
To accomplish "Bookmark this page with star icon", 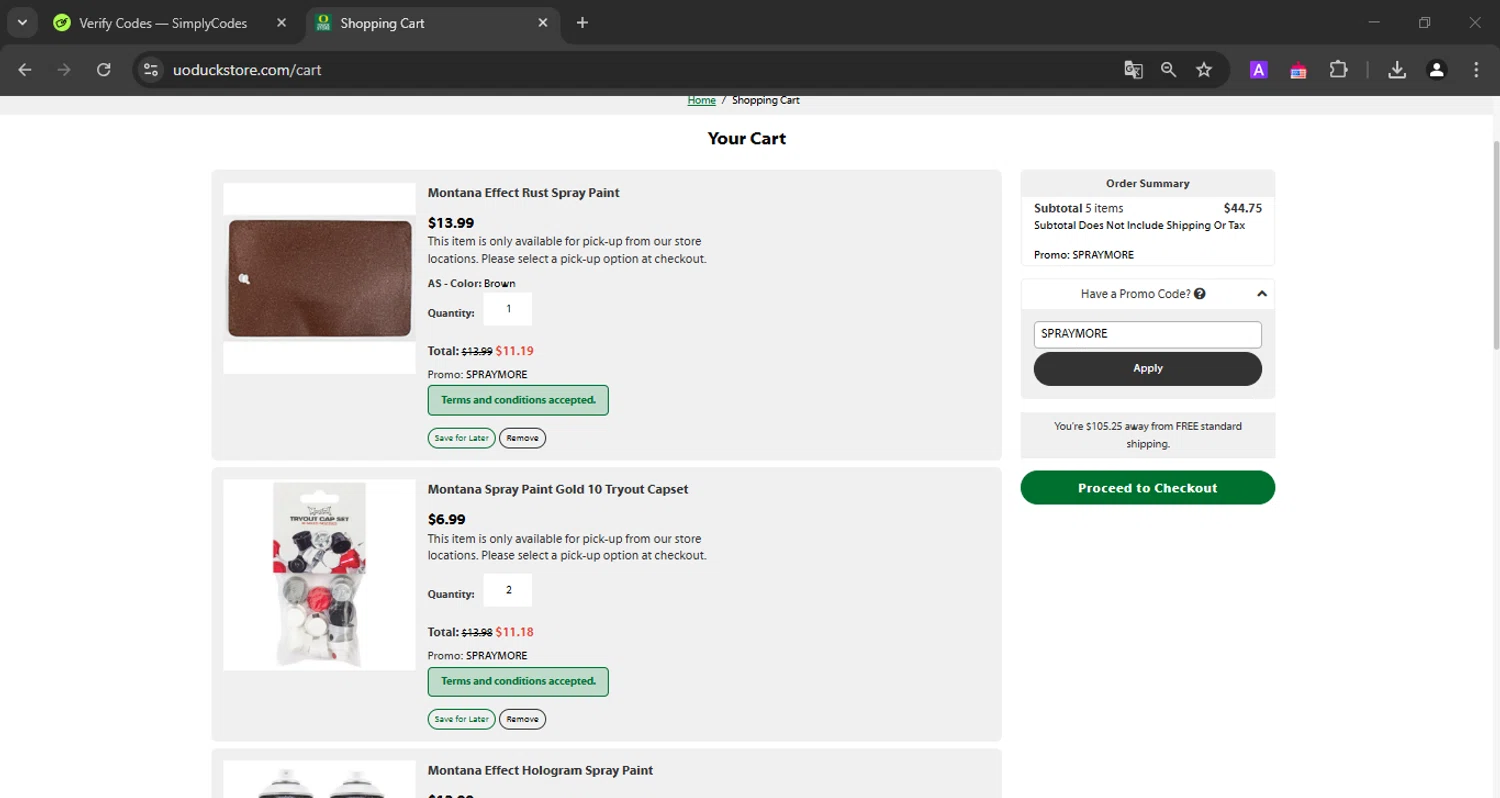I will pyautogui.click(x=1204, y=70).
